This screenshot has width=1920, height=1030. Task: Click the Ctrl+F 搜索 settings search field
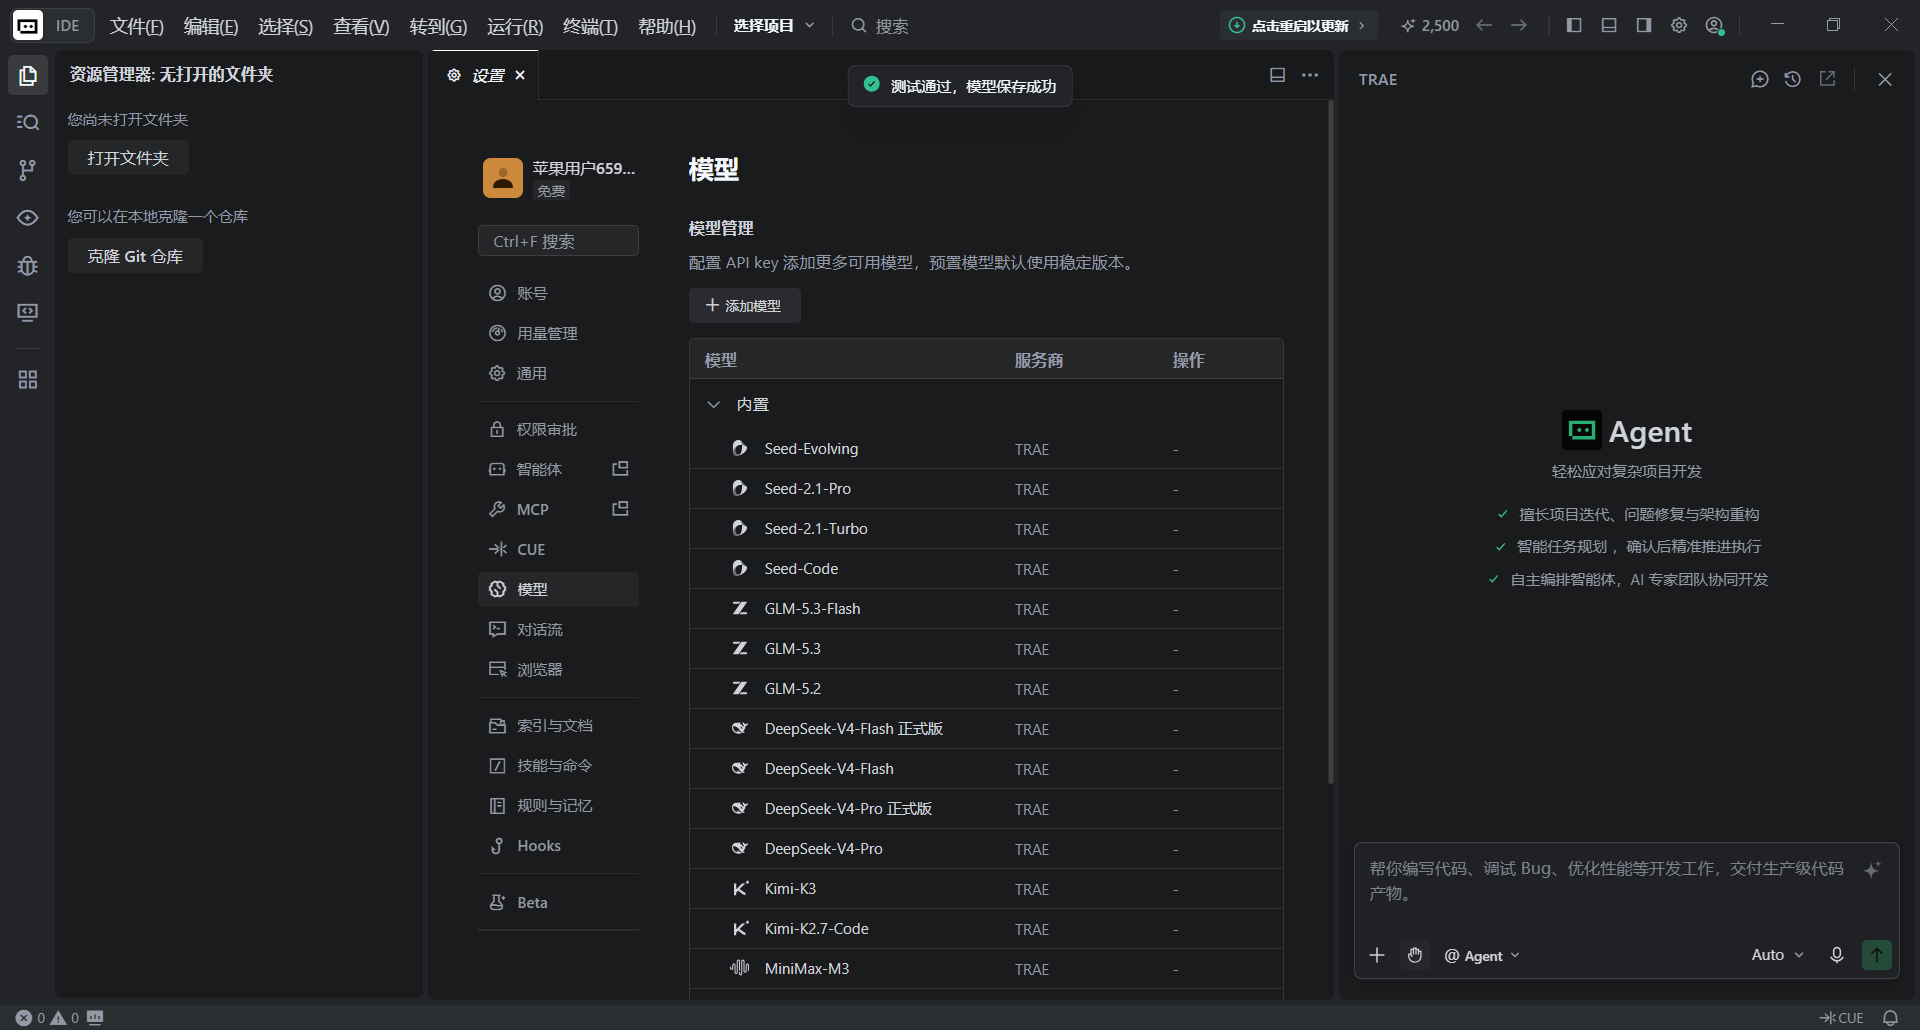pyautogui.click(x=558, y=241)
